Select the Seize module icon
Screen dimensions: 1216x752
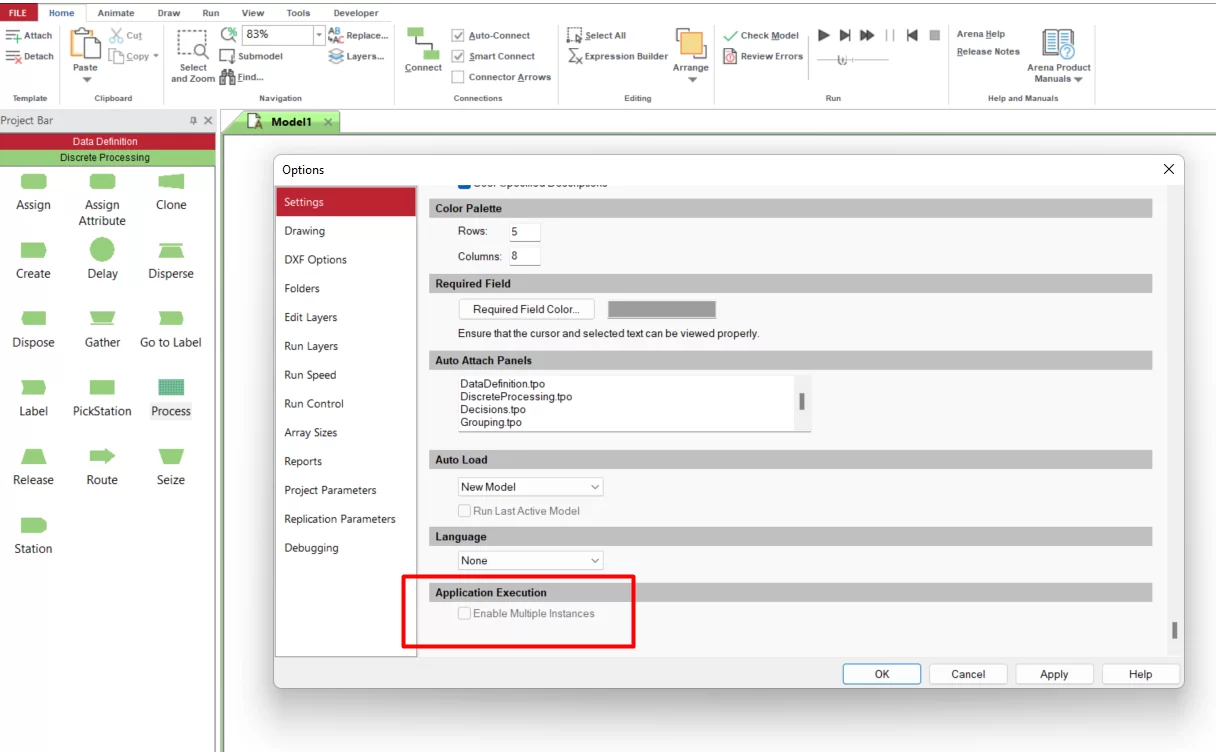[171, 456]
